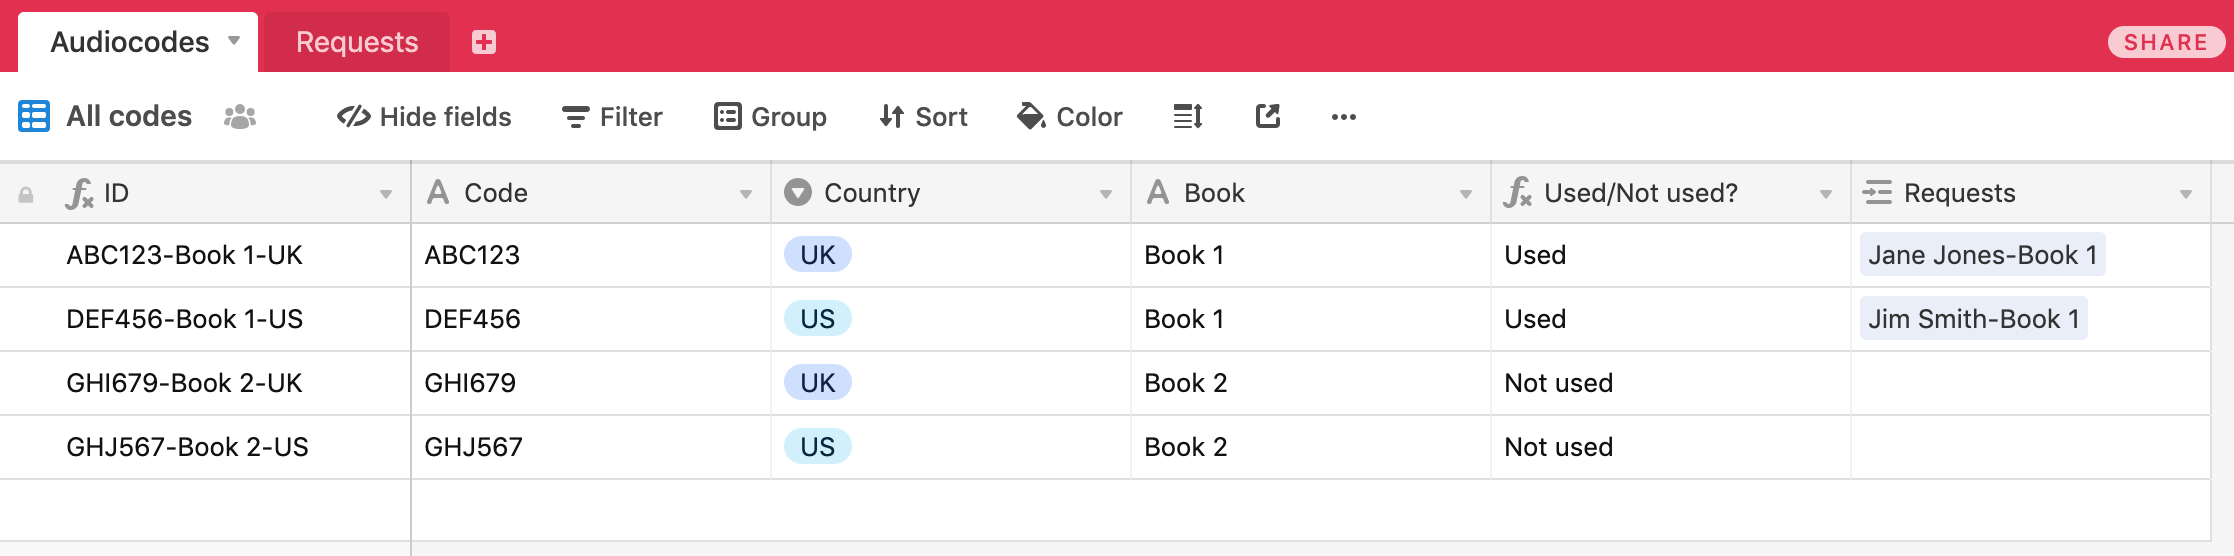Click single select icon in Country header
This screenshot has height=556, width=2234.
click(x=798, y=192)
